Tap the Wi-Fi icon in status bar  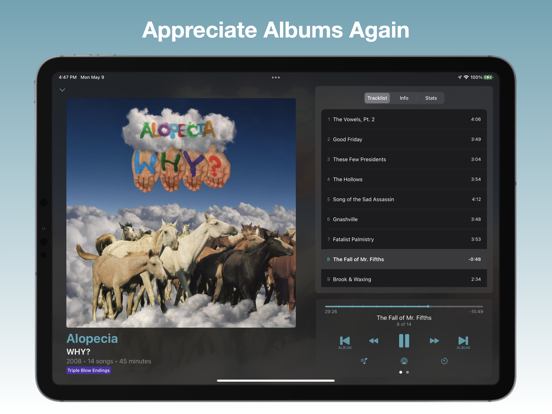pyautogui.click(x=466, y=77)
